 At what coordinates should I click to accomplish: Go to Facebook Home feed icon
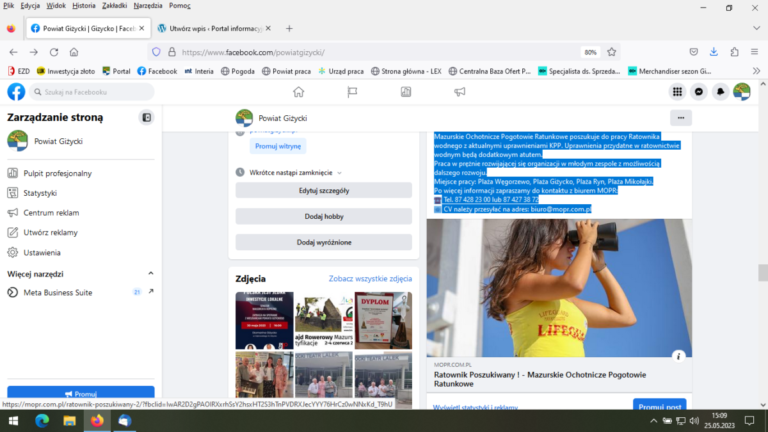pos(298,92)
